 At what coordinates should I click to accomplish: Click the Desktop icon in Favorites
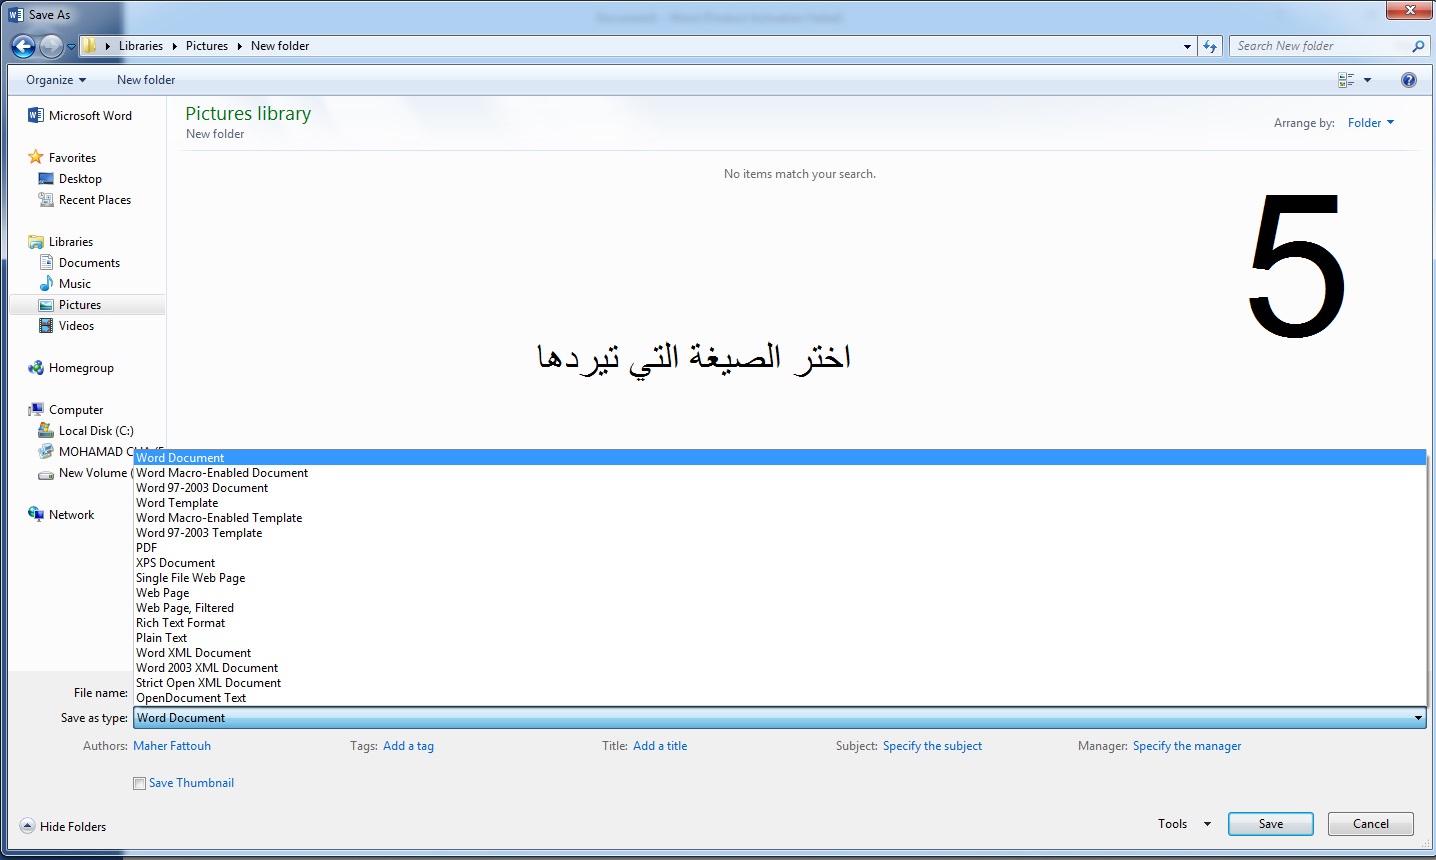(46, 178)
